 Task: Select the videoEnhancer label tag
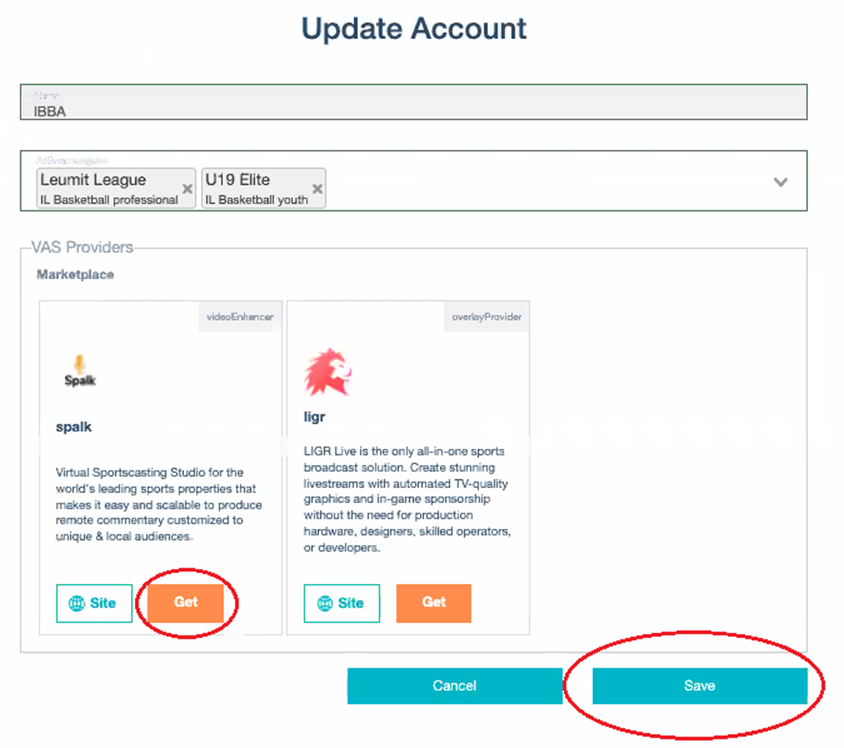pos(240,317)
